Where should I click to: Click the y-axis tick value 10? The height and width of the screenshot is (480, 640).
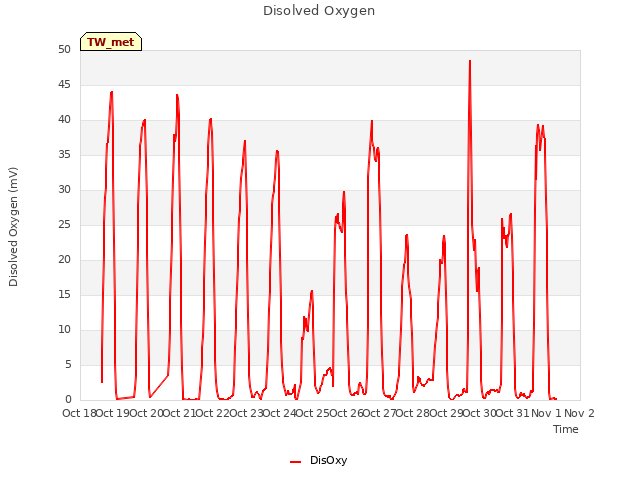tap(64, 329)
